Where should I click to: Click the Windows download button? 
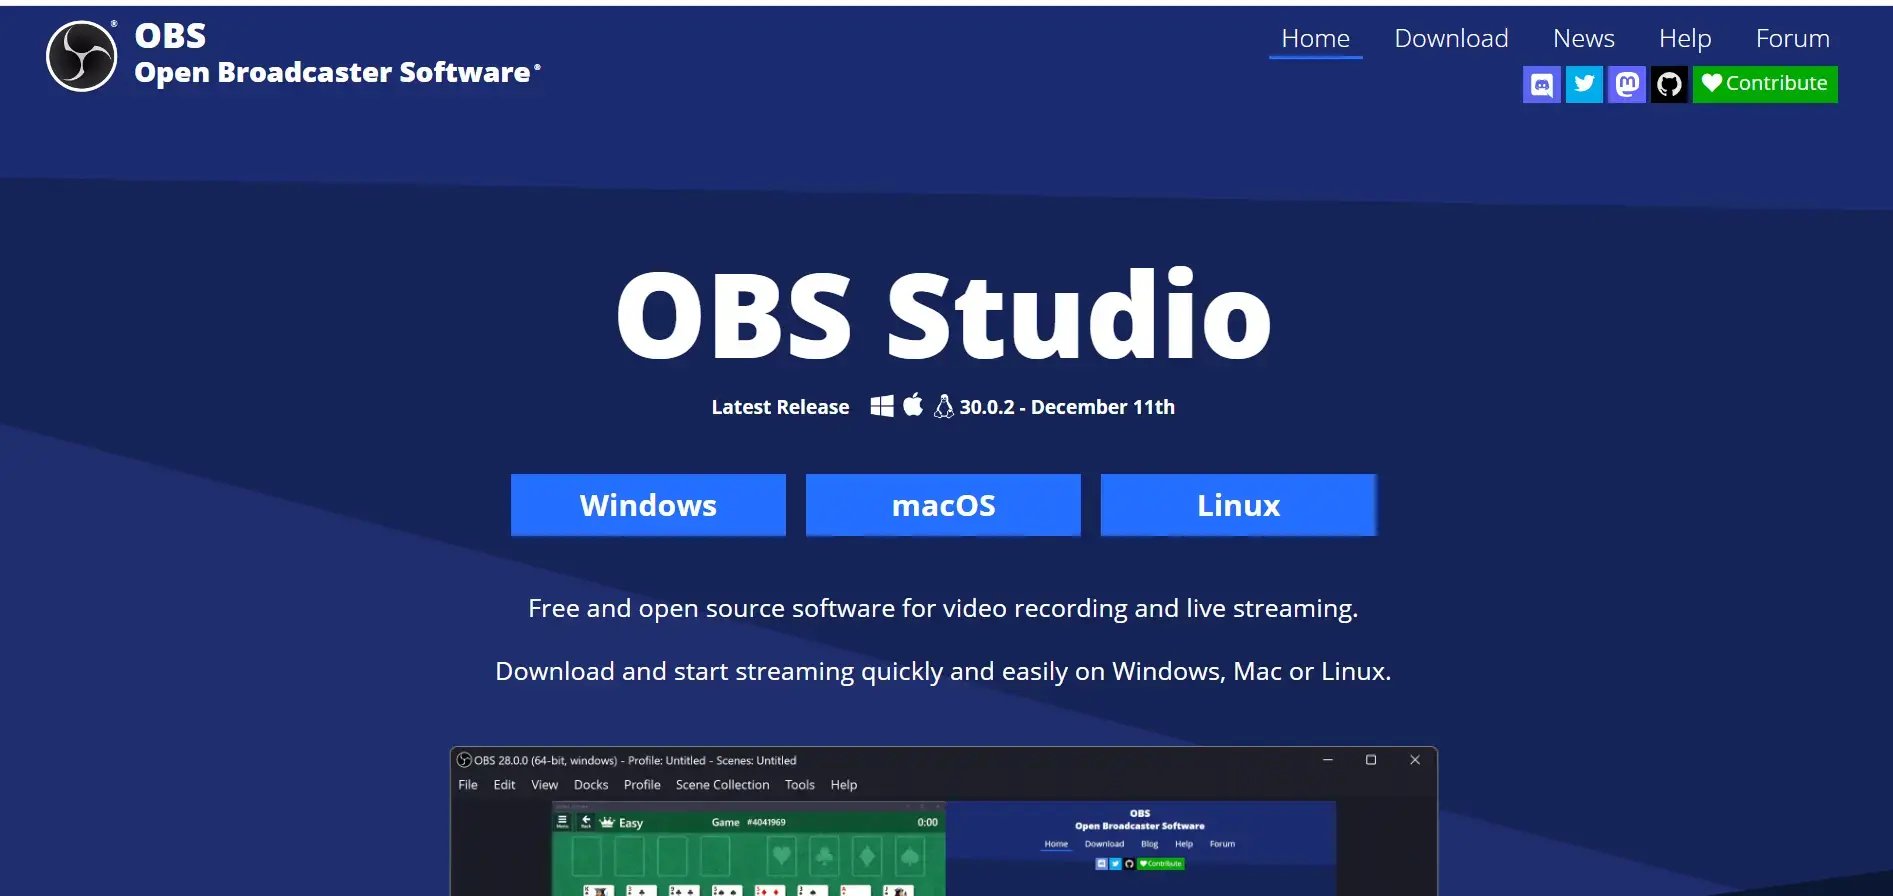point(648,505)
